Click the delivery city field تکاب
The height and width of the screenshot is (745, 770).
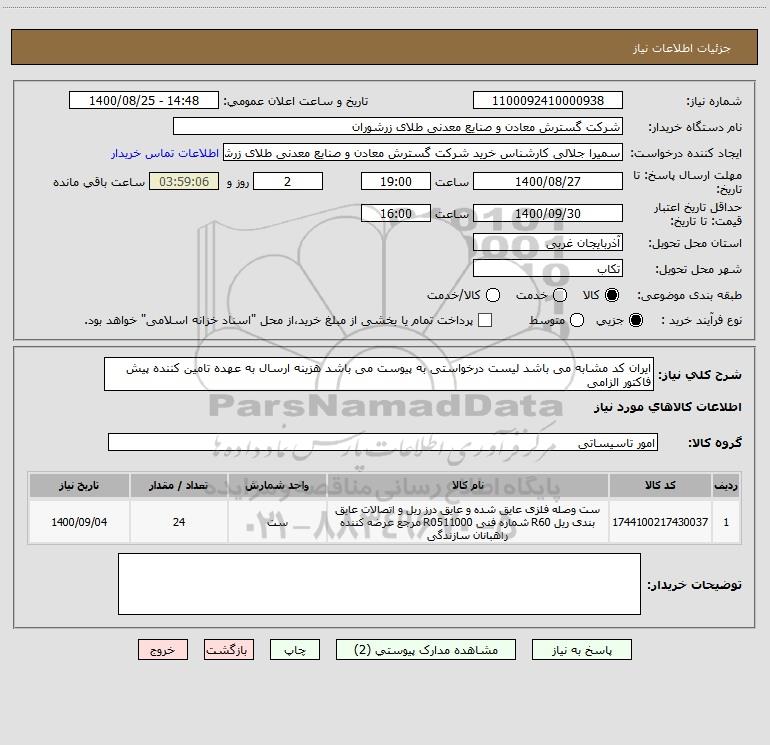pos(548,269)
